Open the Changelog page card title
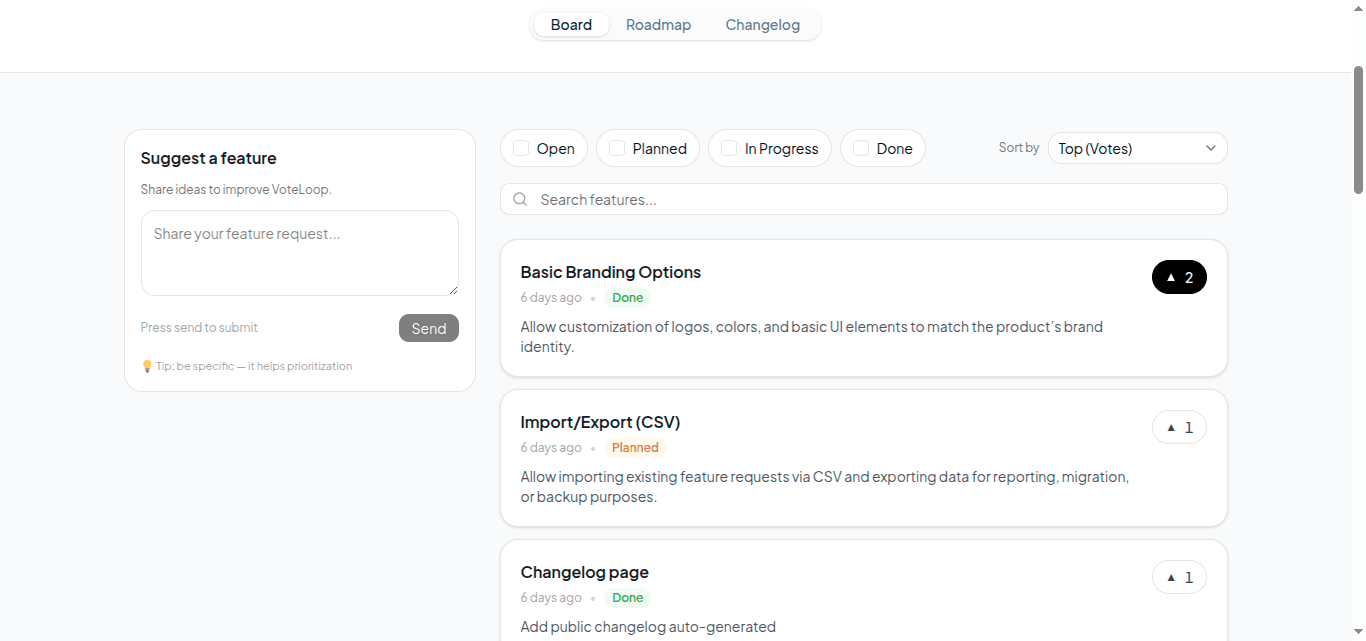This screenshot has width=1366, height=641. pyautogui.click(x=585, y=572)
